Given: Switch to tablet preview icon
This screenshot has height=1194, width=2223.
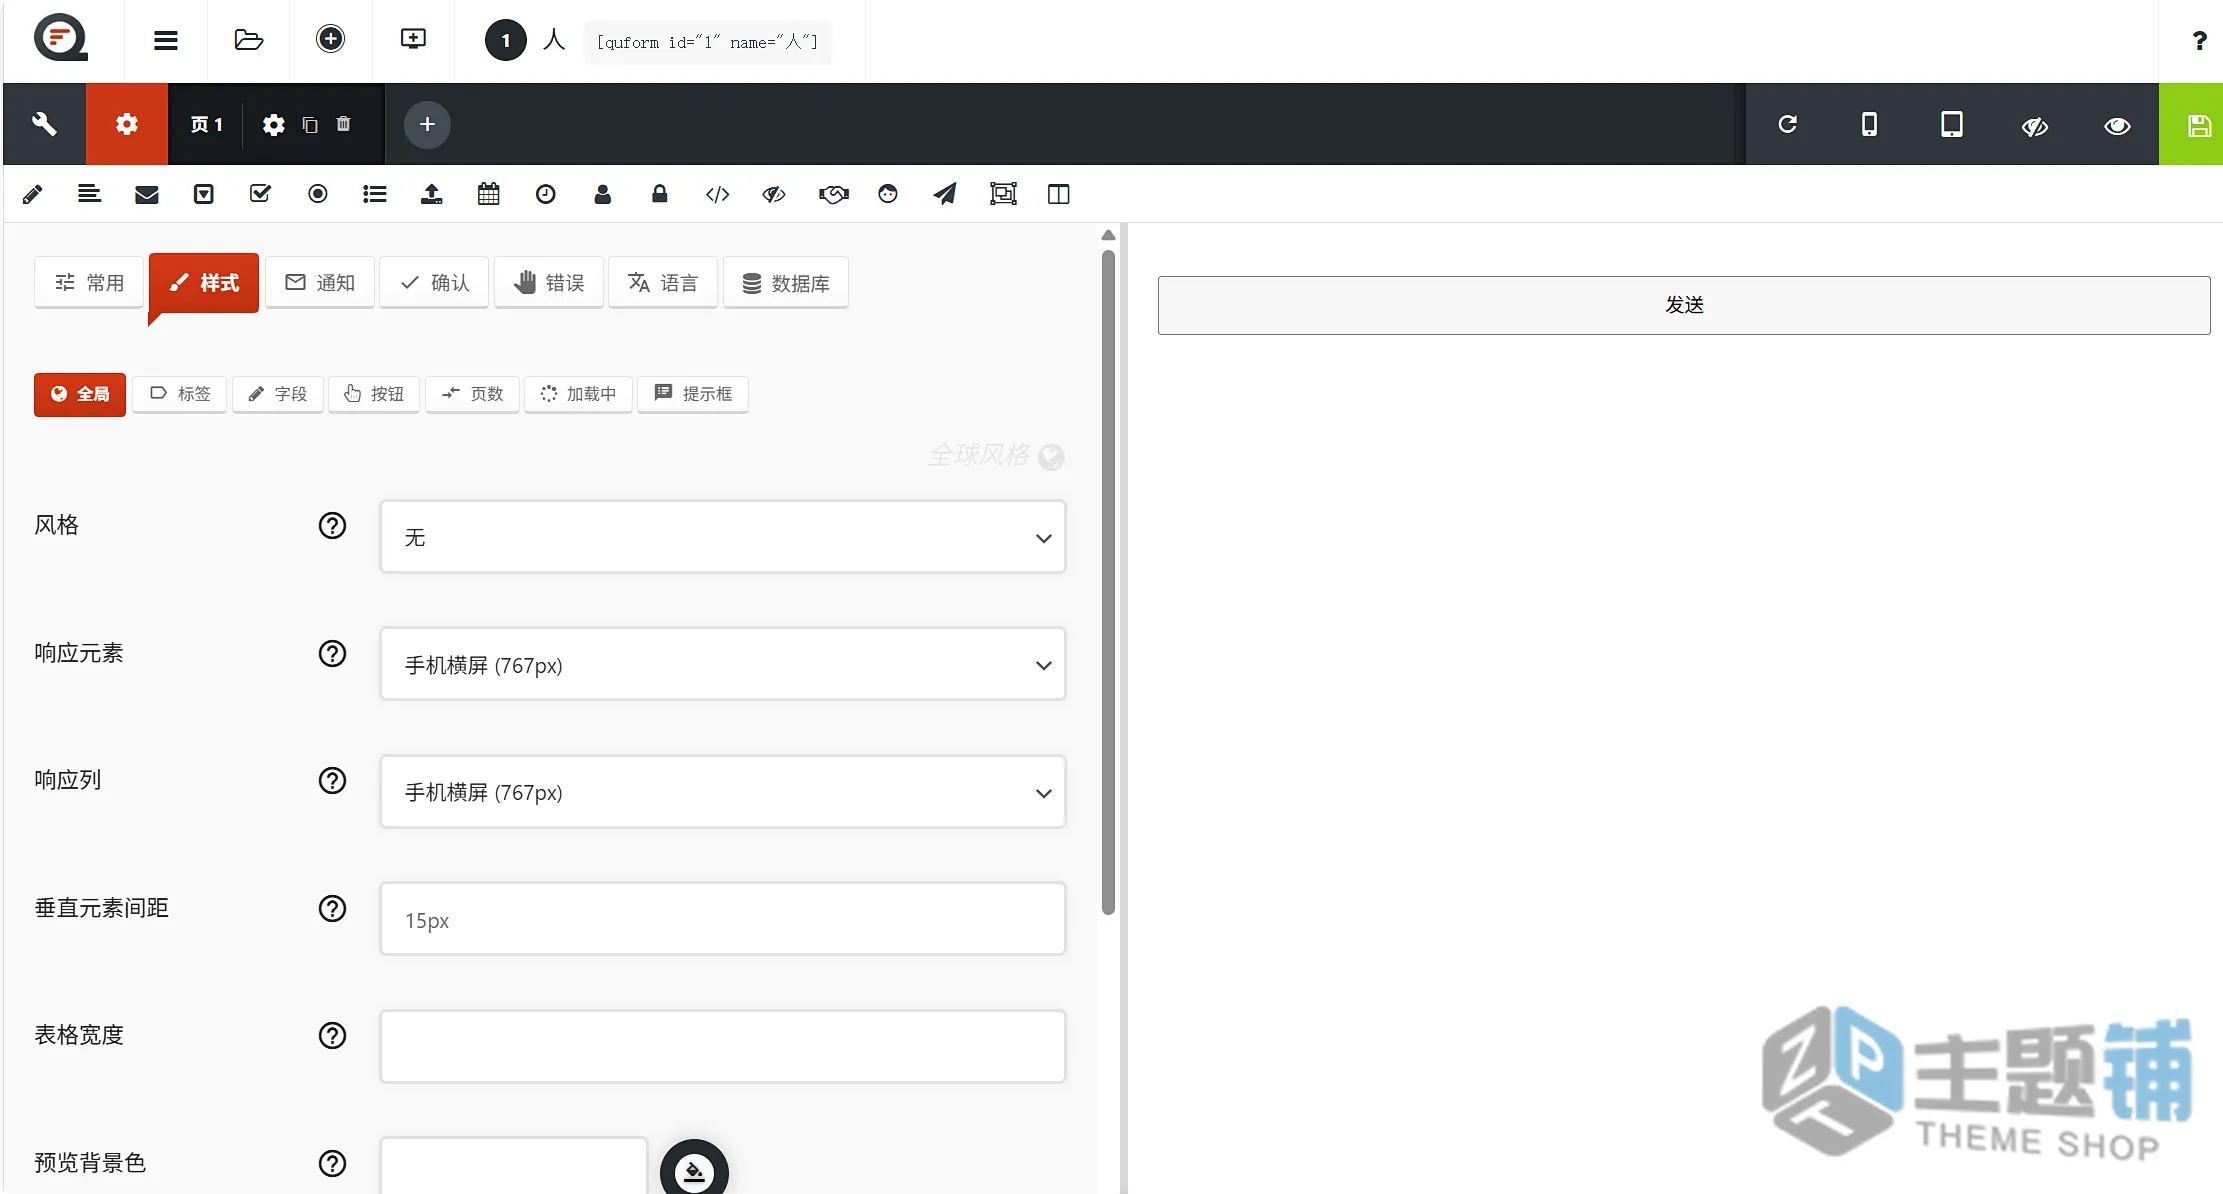Looking at the screenshot, I should (x=1952, y=124).
